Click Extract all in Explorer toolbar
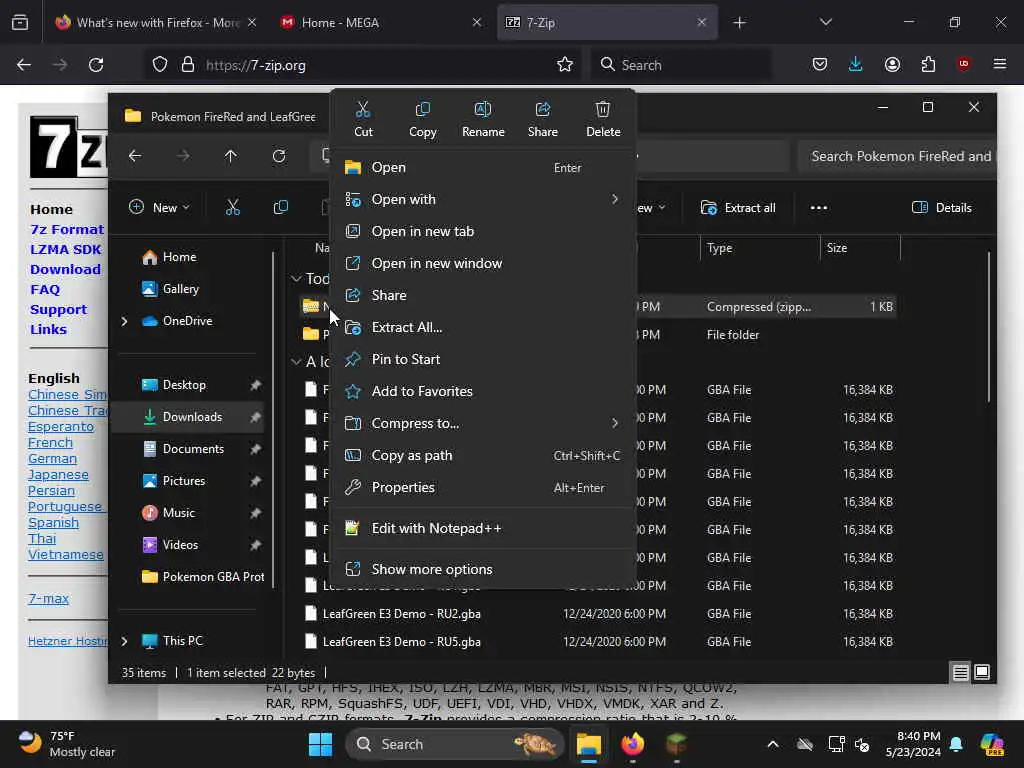Image resolution: width=1024 pixels, height=768 pixels. click(x=738, y=208)
